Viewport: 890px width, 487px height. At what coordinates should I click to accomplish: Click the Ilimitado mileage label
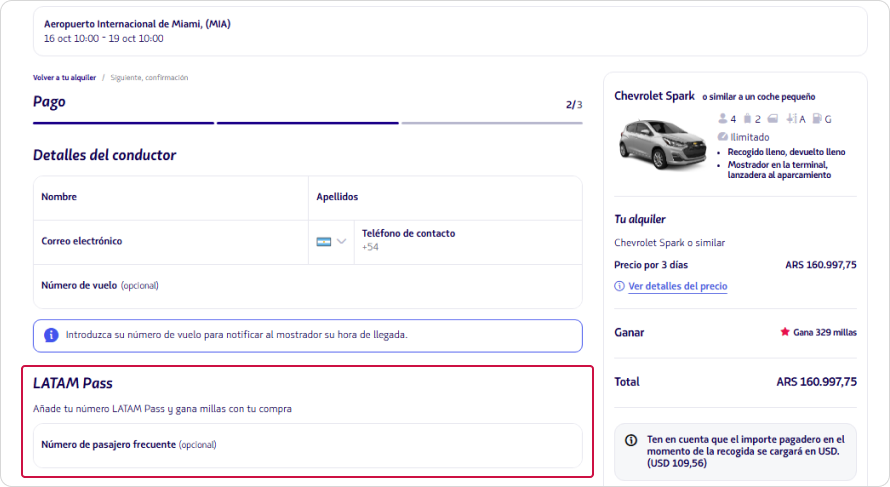coord(750,137)
